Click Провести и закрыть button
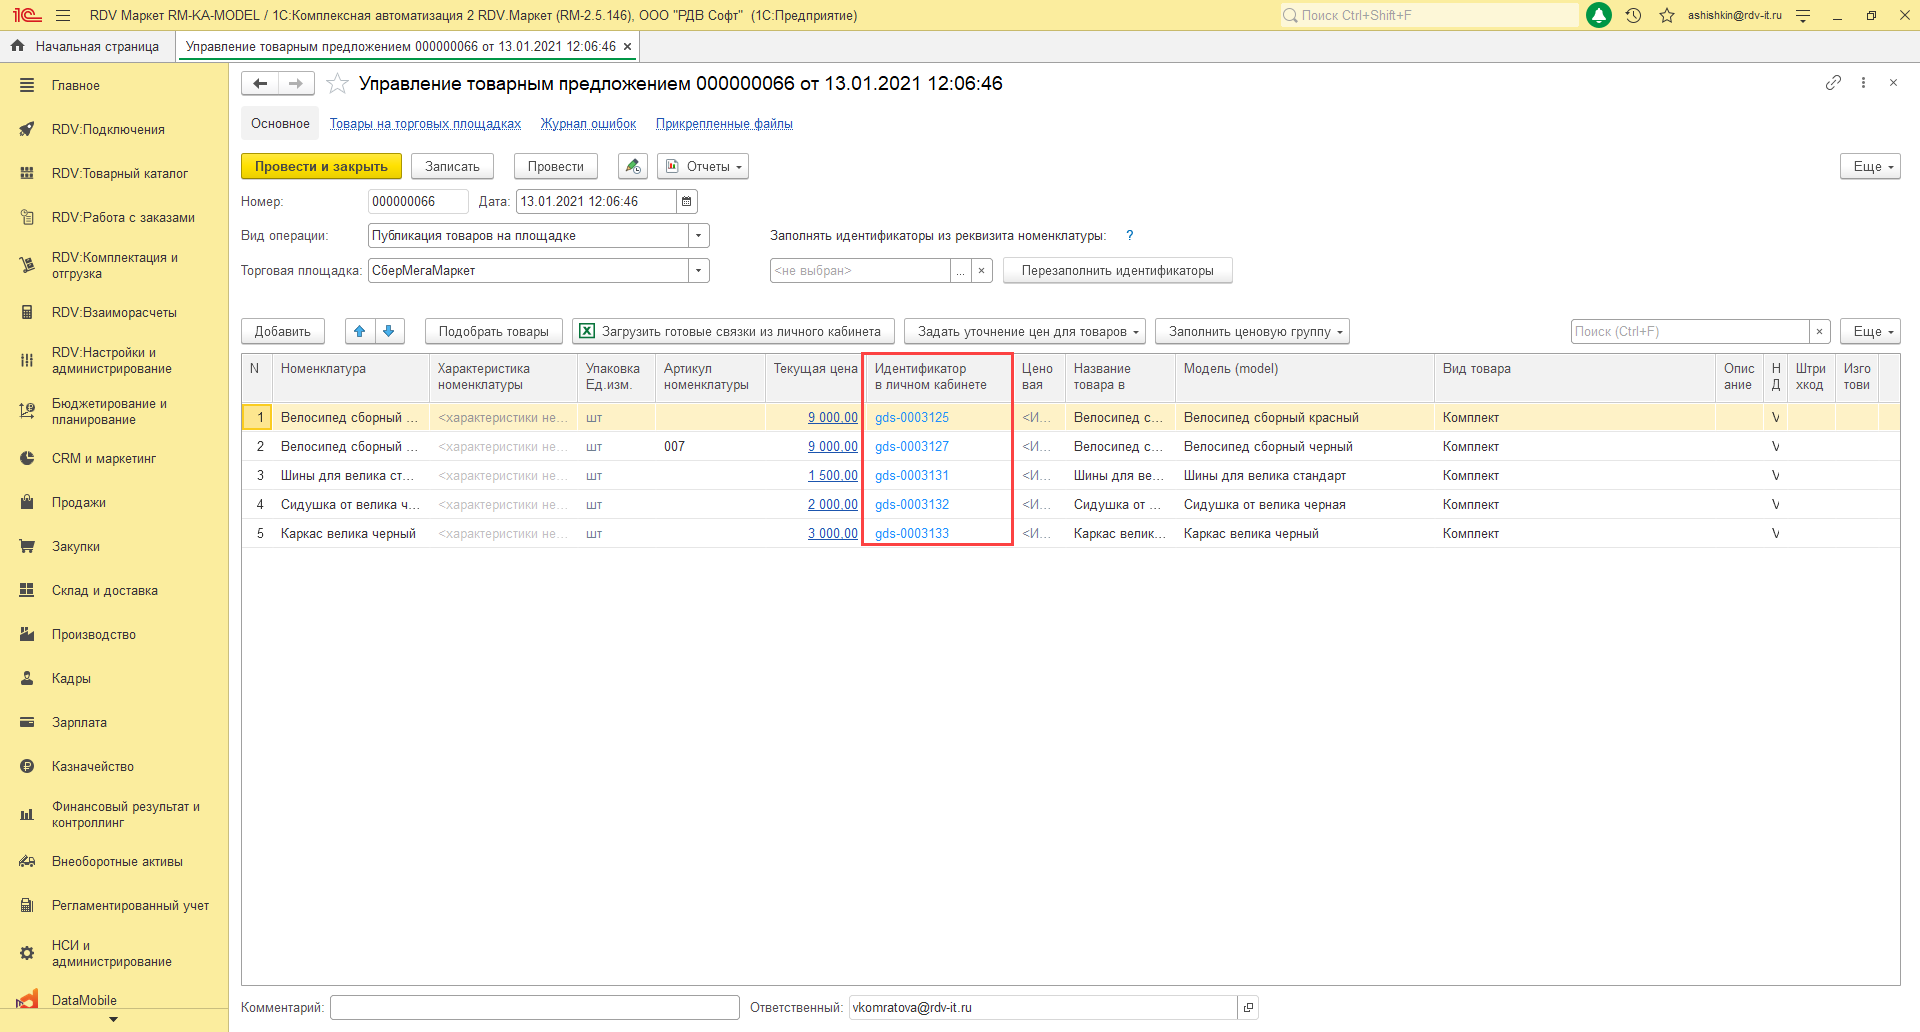The width and height of the screenshot is (1920, 1032). [x=321, y=167]
